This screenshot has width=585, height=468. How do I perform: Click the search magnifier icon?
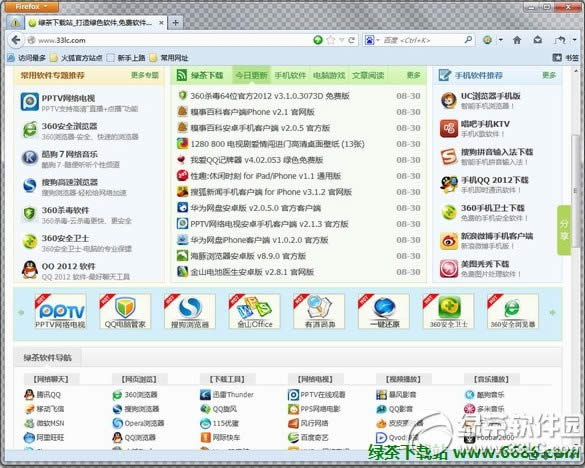point(468,40)
